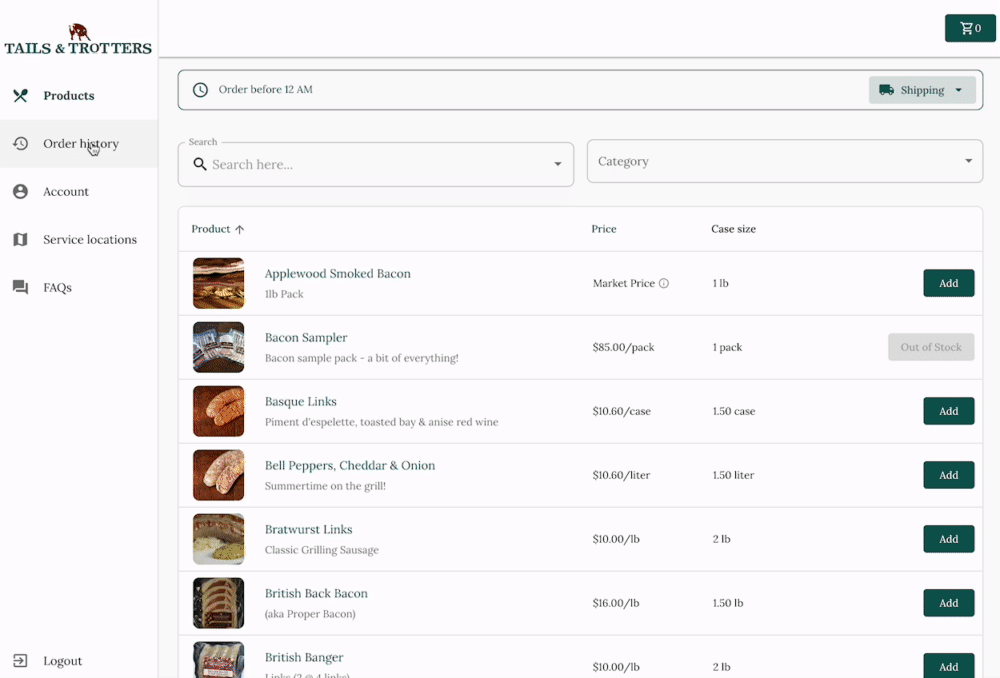
Task: Click the Bacon Sampler product thumbnail
Action: [x=218, y=348]
